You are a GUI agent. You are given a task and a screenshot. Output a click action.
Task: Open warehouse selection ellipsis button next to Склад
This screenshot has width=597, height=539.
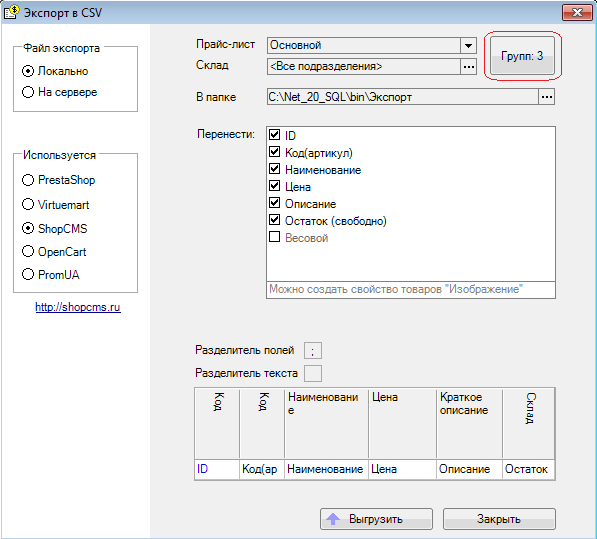[469, 67]
